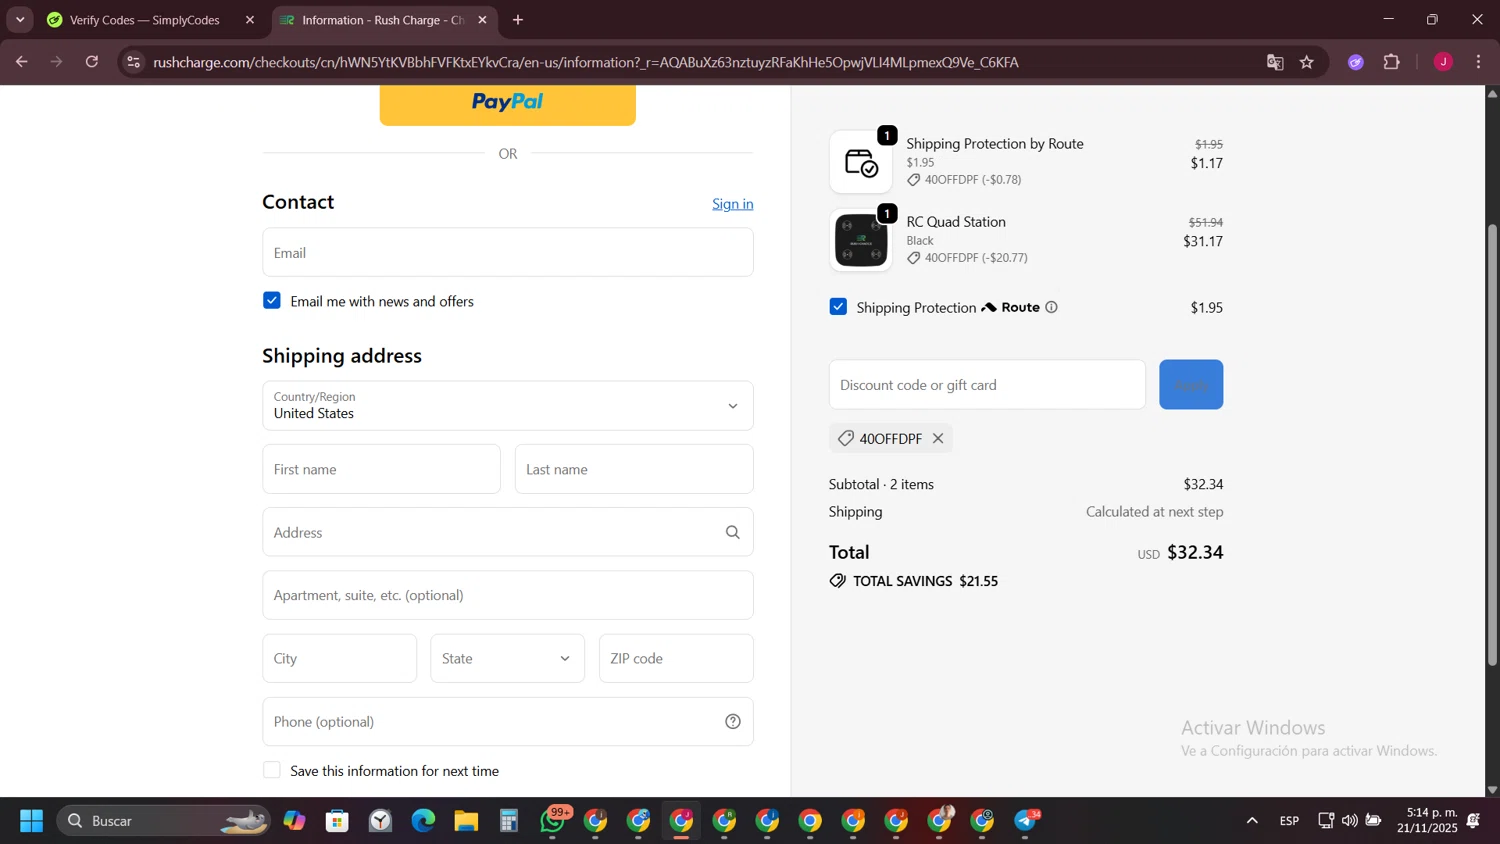Remove the 40OFFDPF discount code

938,438
